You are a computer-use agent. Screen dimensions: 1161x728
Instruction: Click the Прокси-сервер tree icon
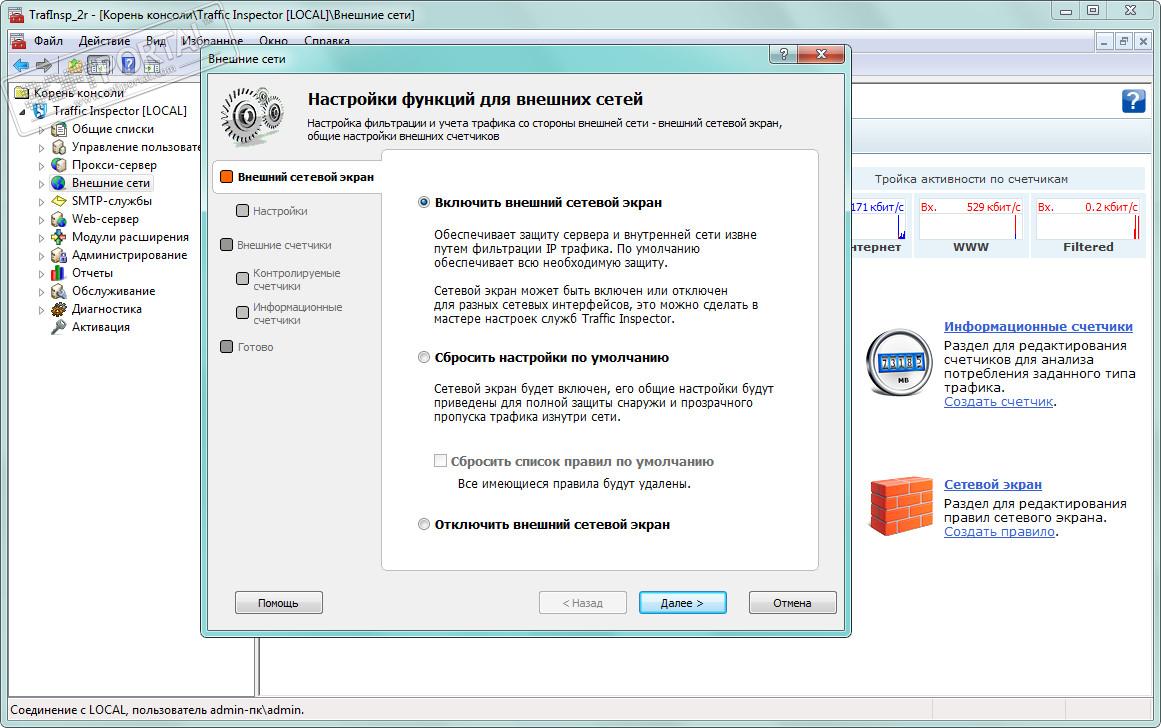[x=58, y=164]
